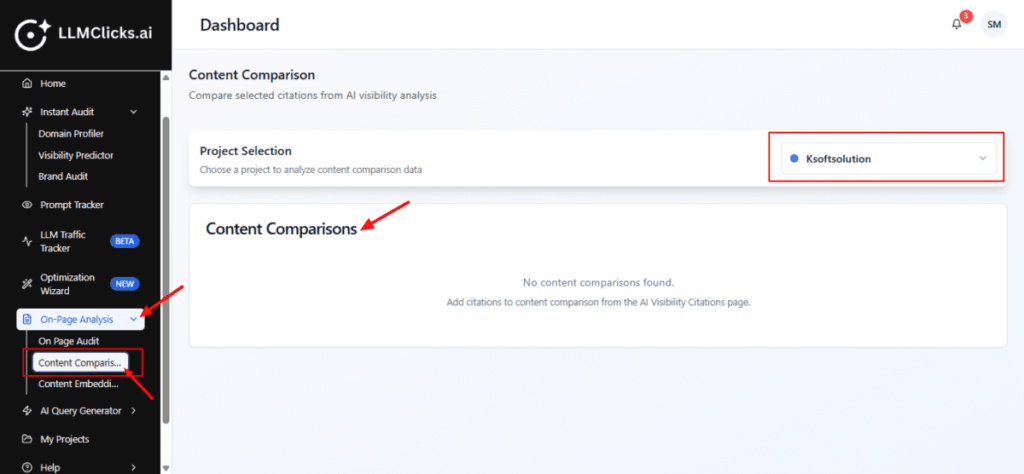The image size is (1024, 474).
Task: Click the Optimization Wizard wand icon
Action: pyautogui.click(x=27, y=284)
